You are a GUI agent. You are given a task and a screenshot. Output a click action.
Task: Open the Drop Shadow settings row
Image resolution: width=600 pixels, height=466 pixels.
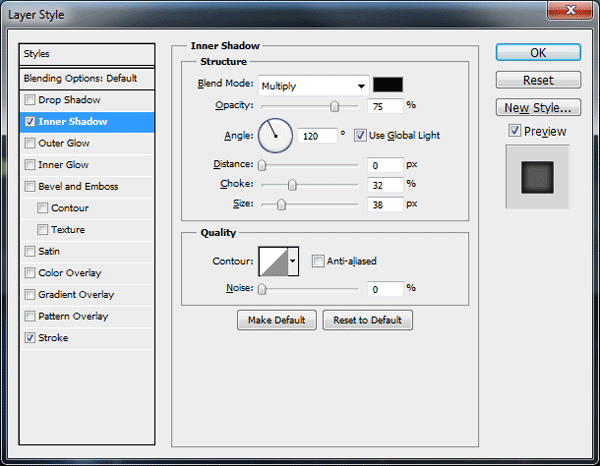tap(87, 100)
